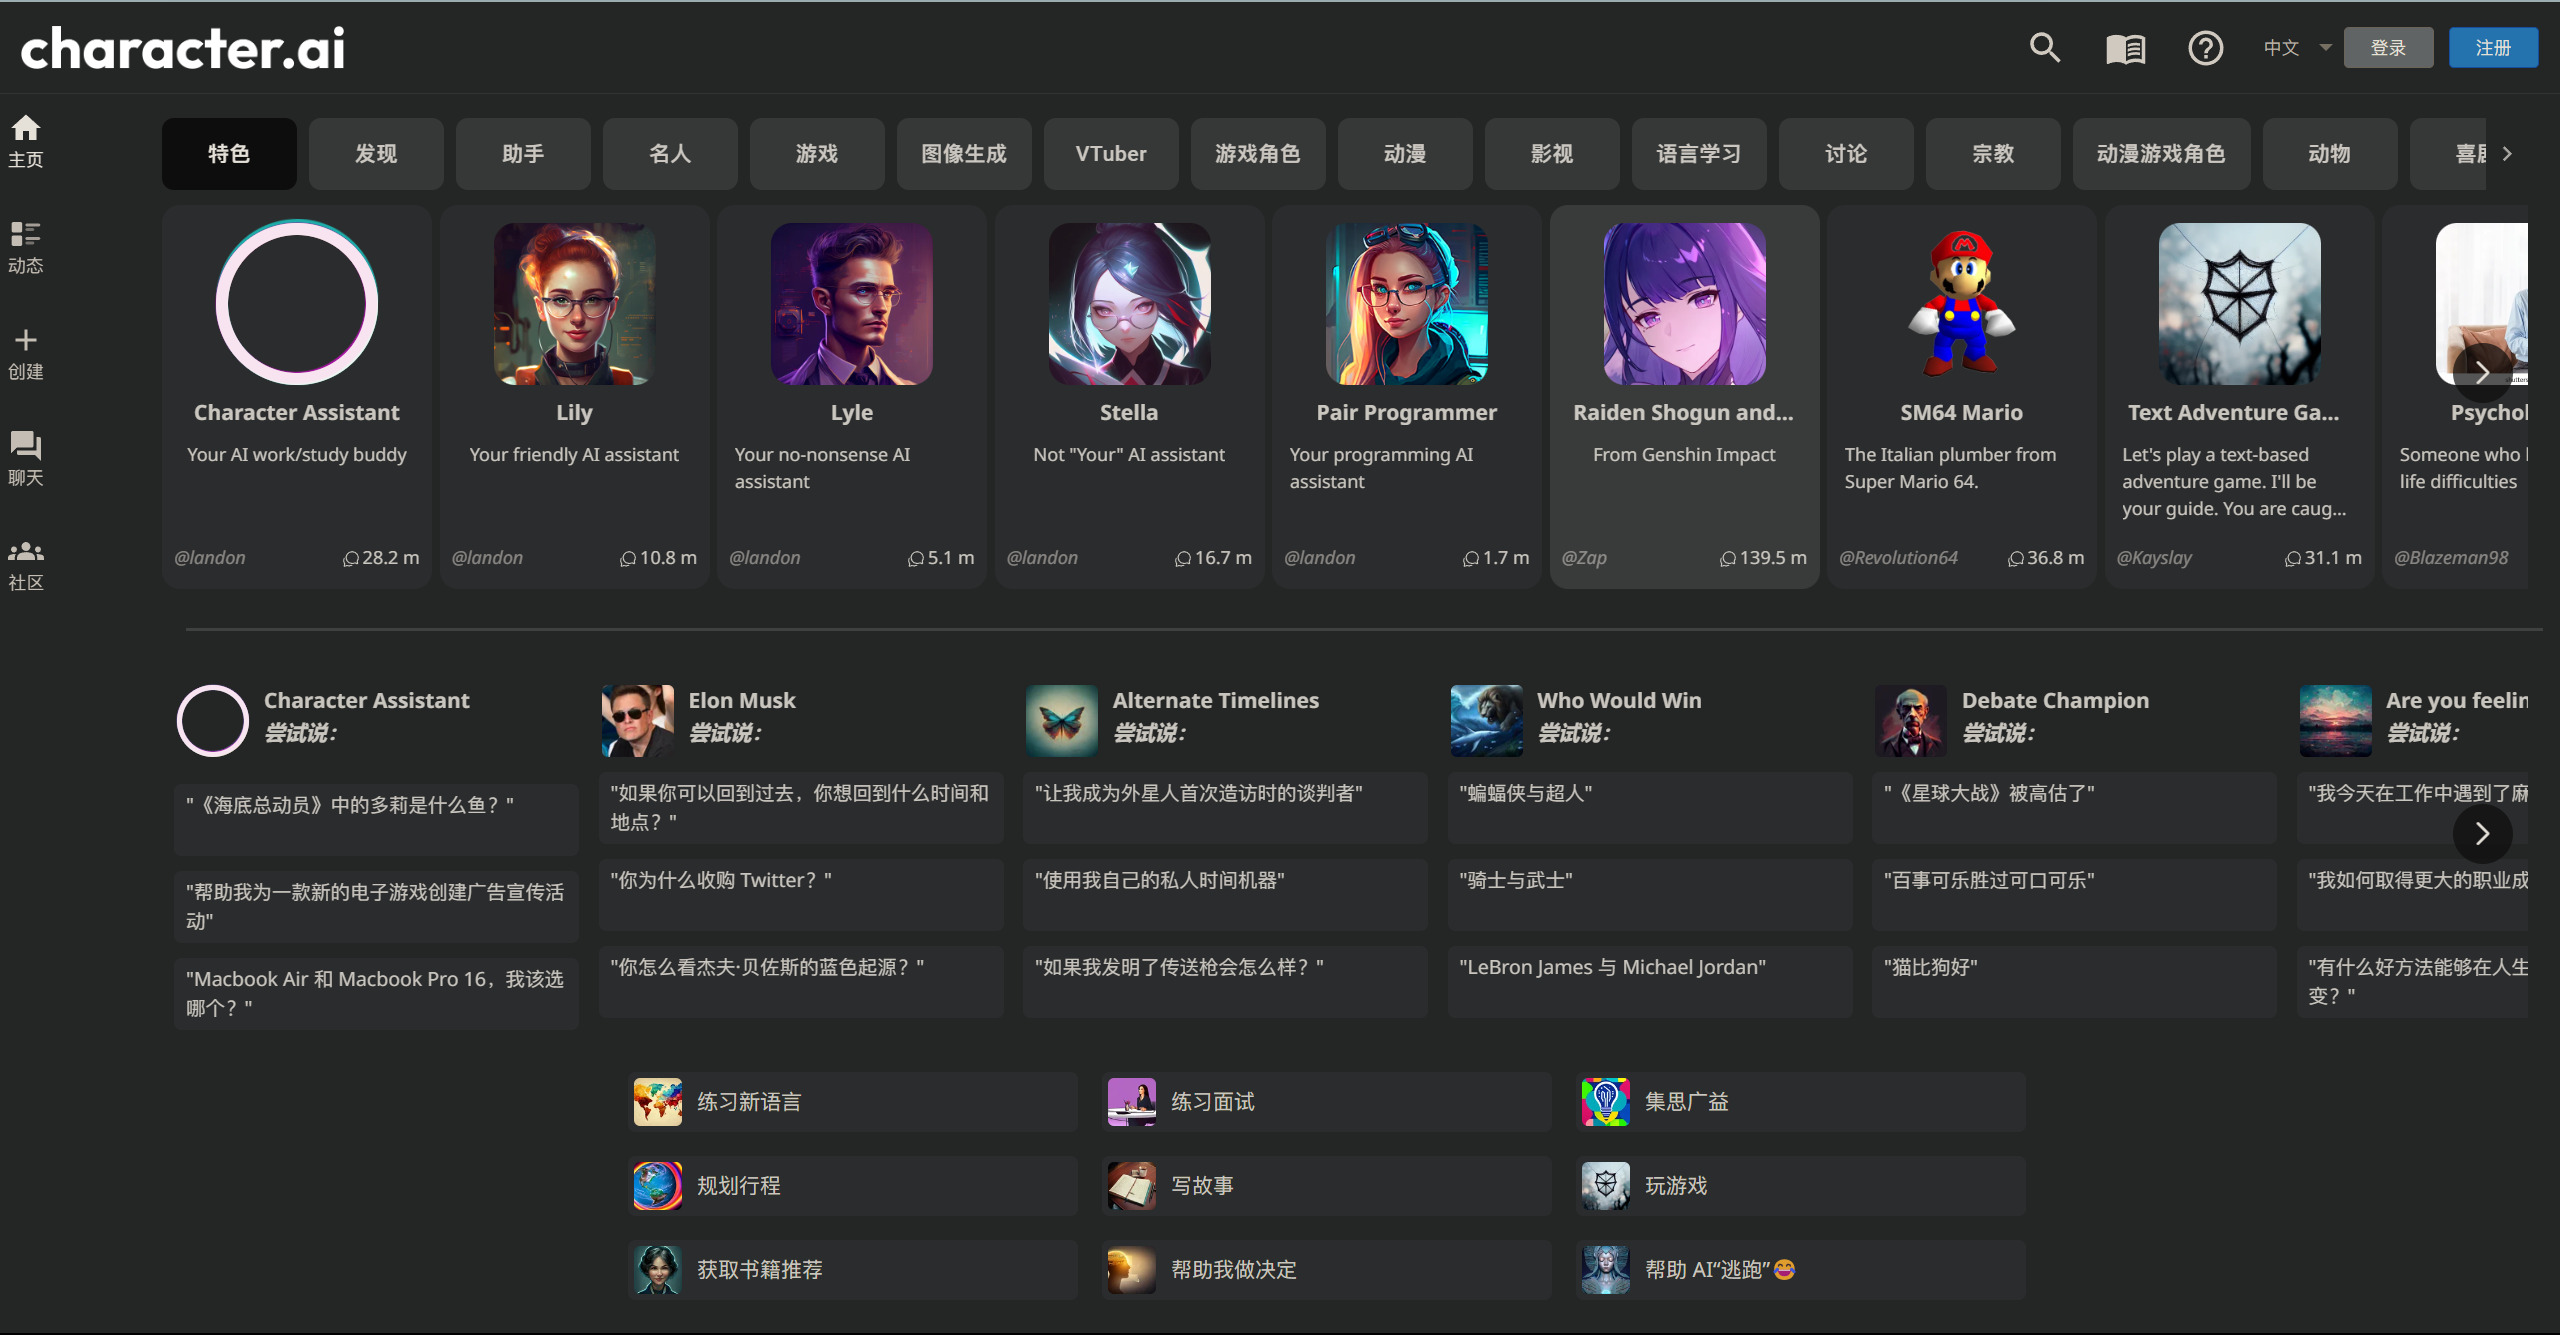Click the 注册 sign up button
The width and height of the screenshot is (2560, 1335).
[x=2493, y=48]
